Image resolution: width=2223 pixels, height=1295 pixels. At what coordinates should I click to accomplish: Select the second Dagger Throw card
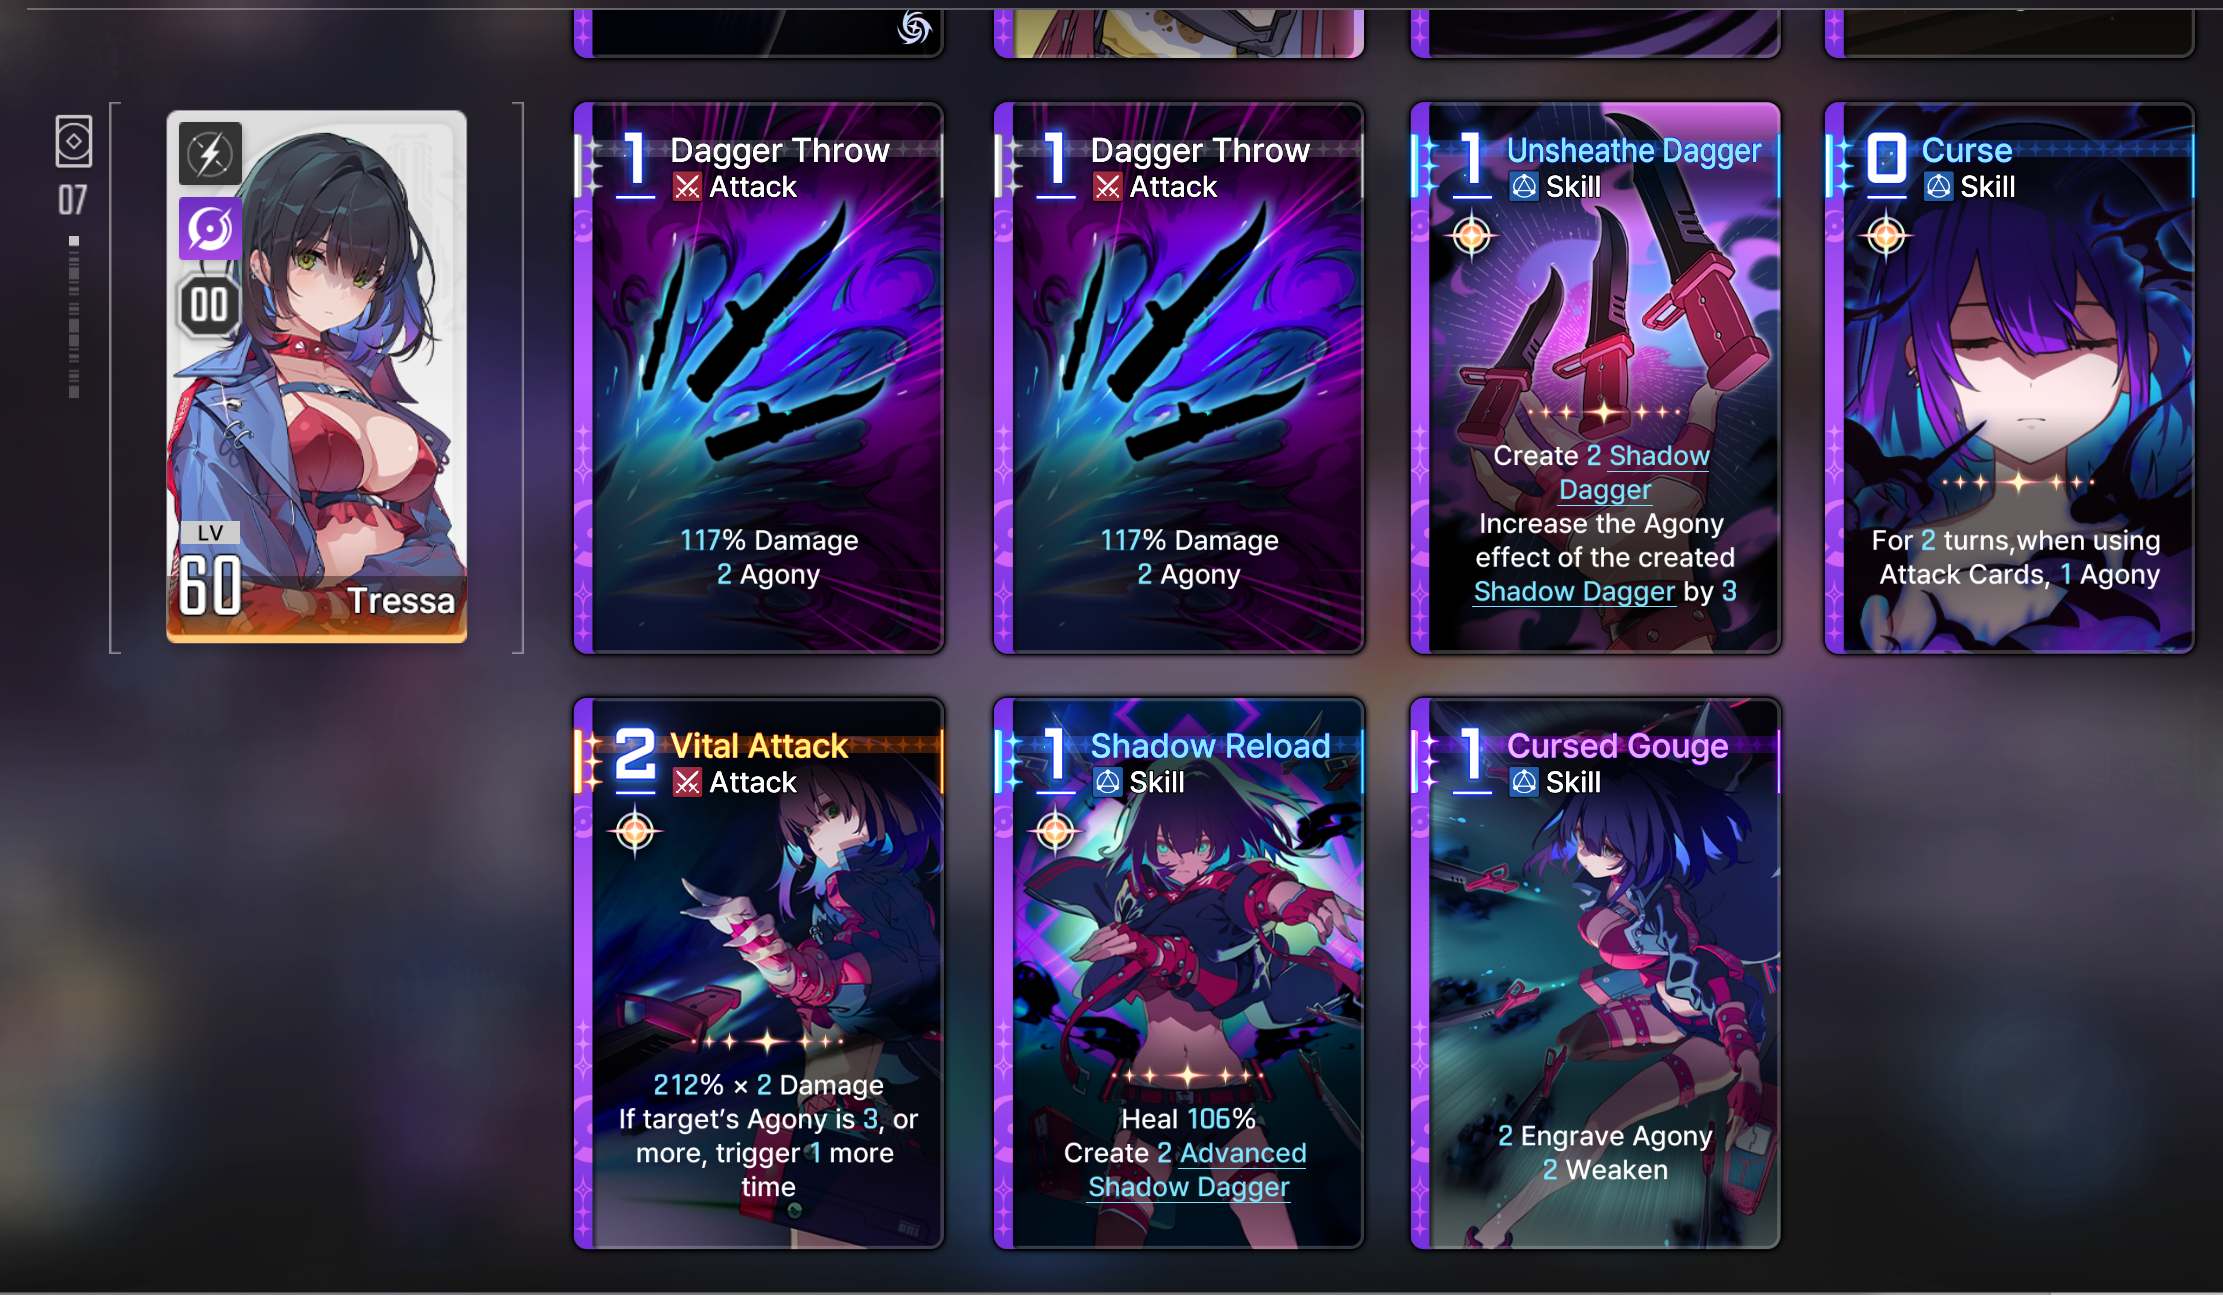point(1179,378)
